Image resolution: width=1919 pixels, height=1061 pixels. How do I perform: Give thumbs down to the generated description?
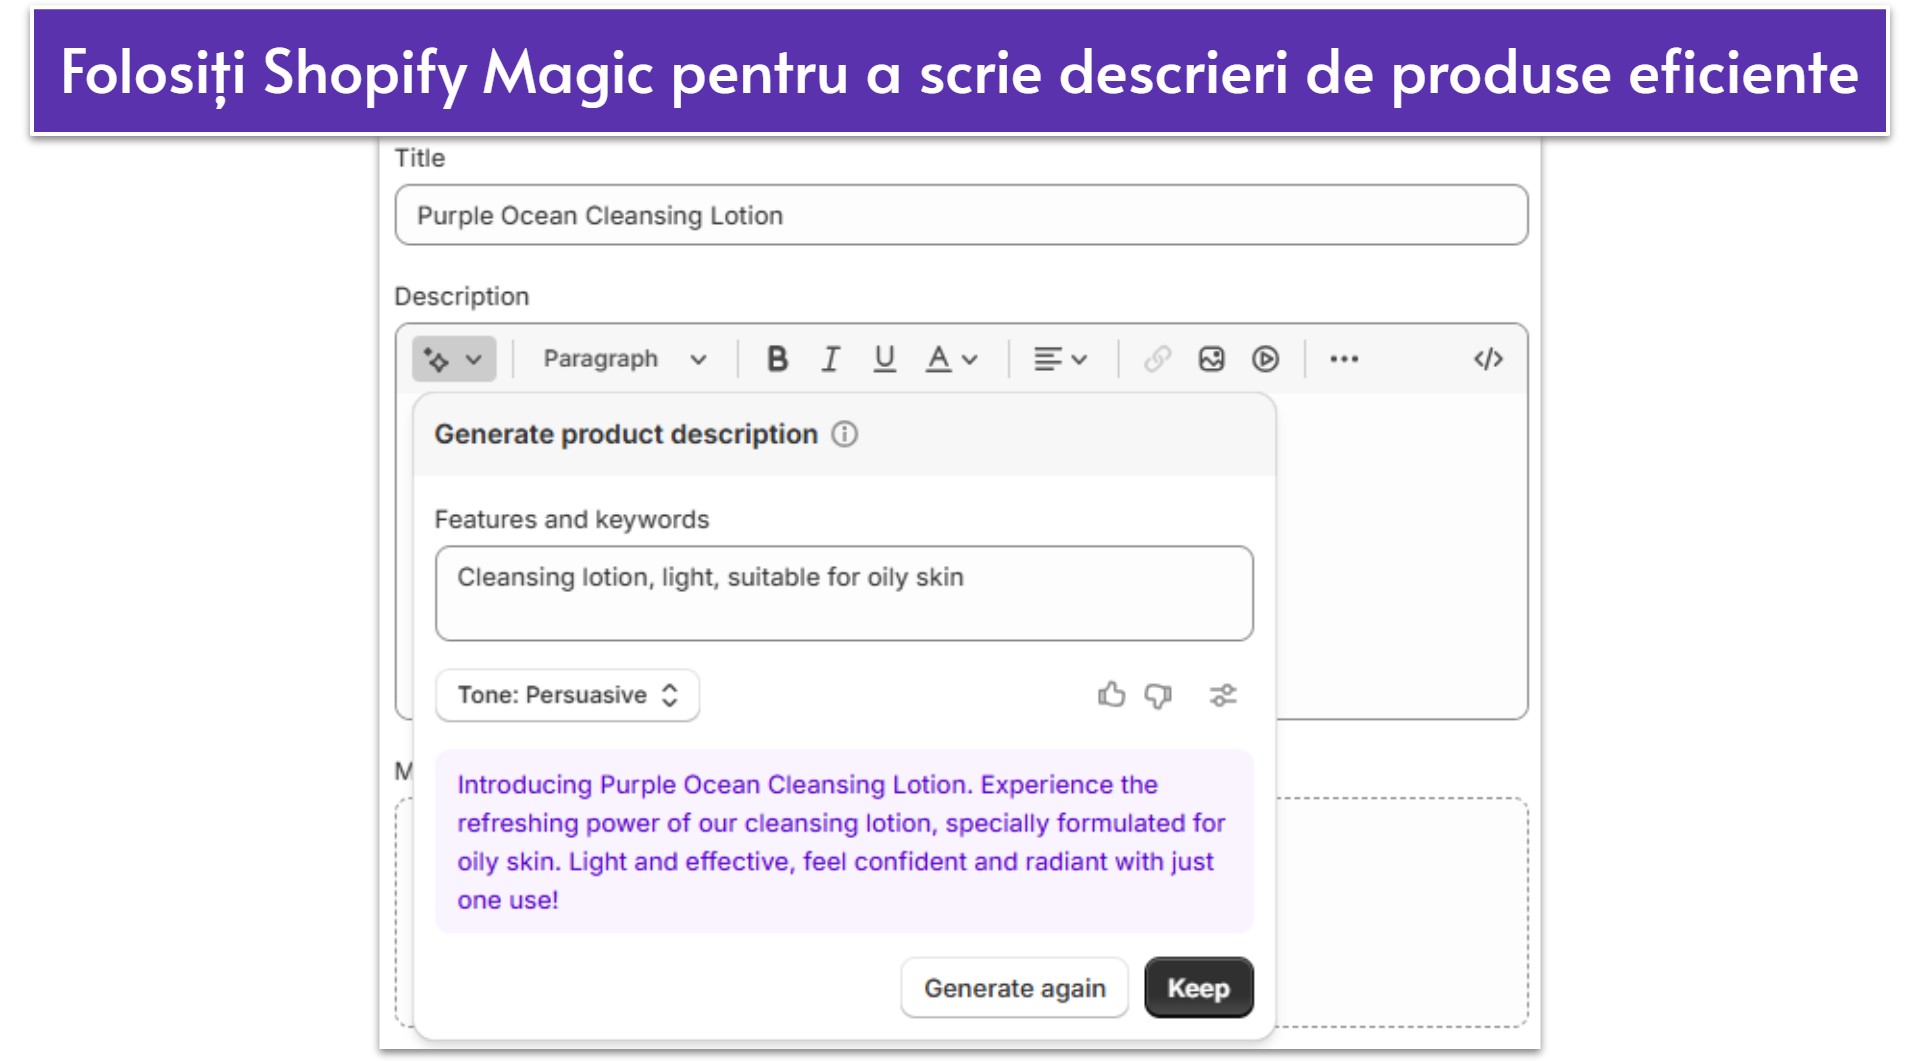point(1158,695)
